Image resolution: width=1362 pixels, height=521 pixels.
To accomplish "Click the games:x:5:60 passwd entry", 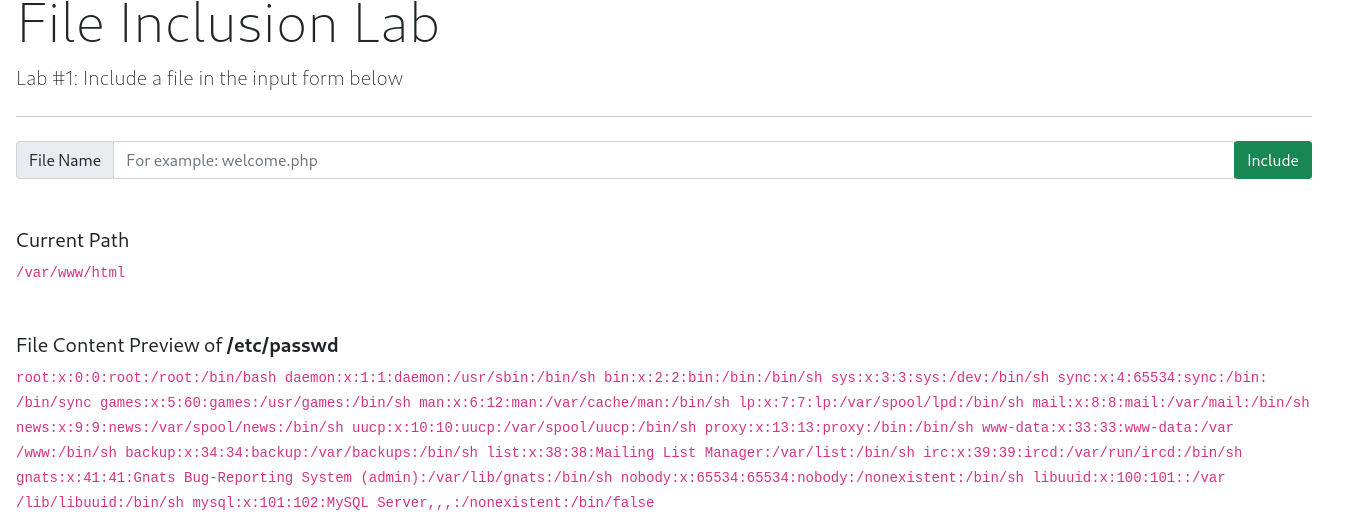I will [255, 403].
